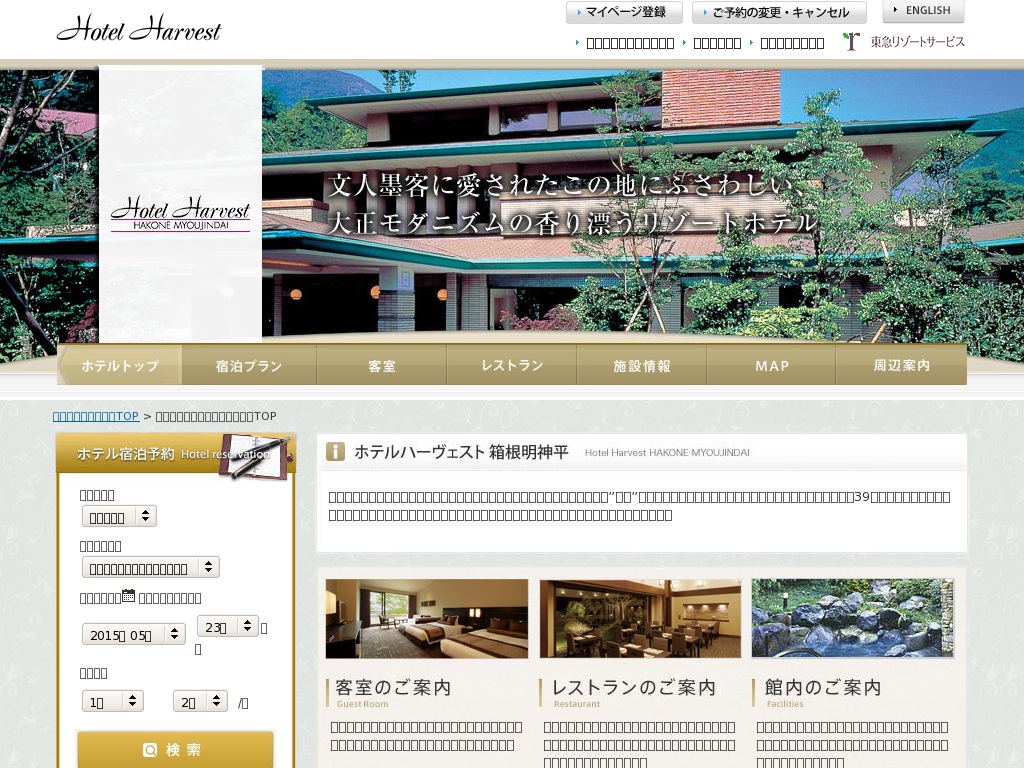Open the 宿泊プラン navigation tab

[249, 365]
